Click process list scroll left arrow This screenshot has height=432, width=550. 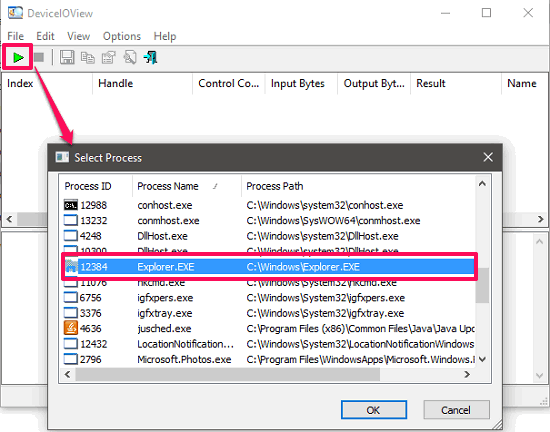tap(68, 374)
